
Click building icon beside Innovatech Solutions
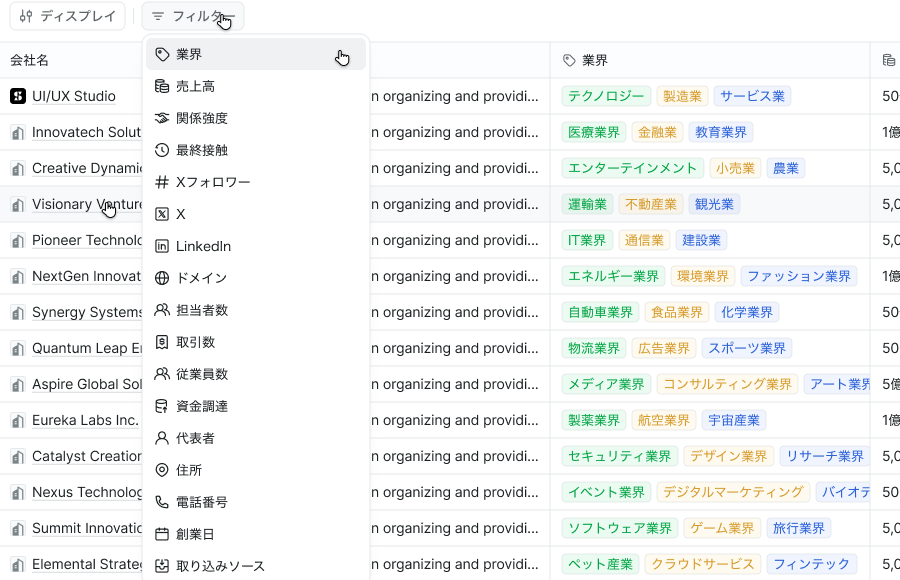[18, 133]
